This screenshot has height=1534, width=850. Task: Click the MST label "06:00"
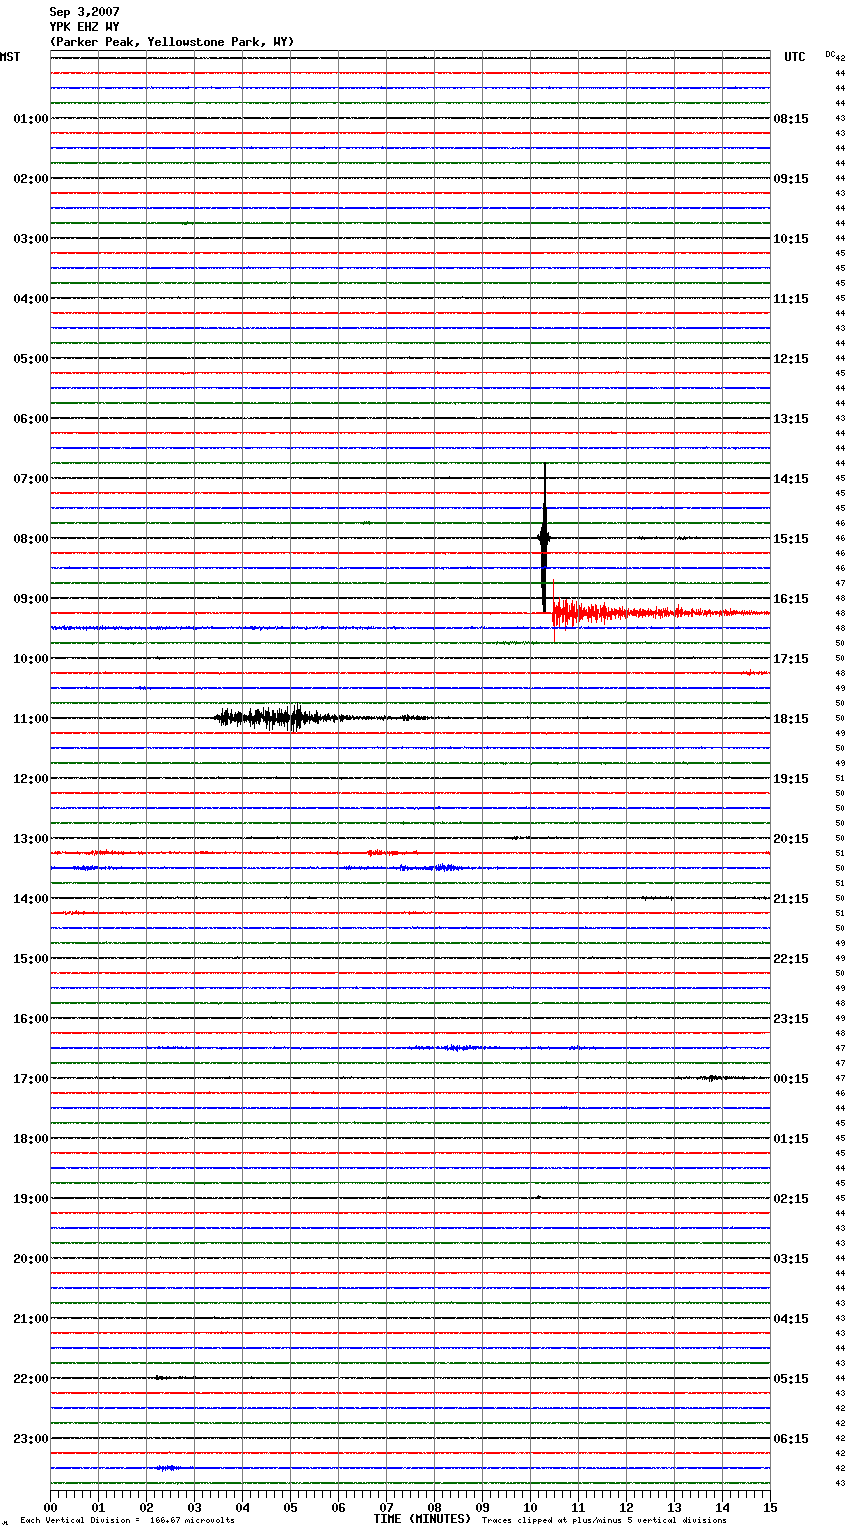pos(31,419)
